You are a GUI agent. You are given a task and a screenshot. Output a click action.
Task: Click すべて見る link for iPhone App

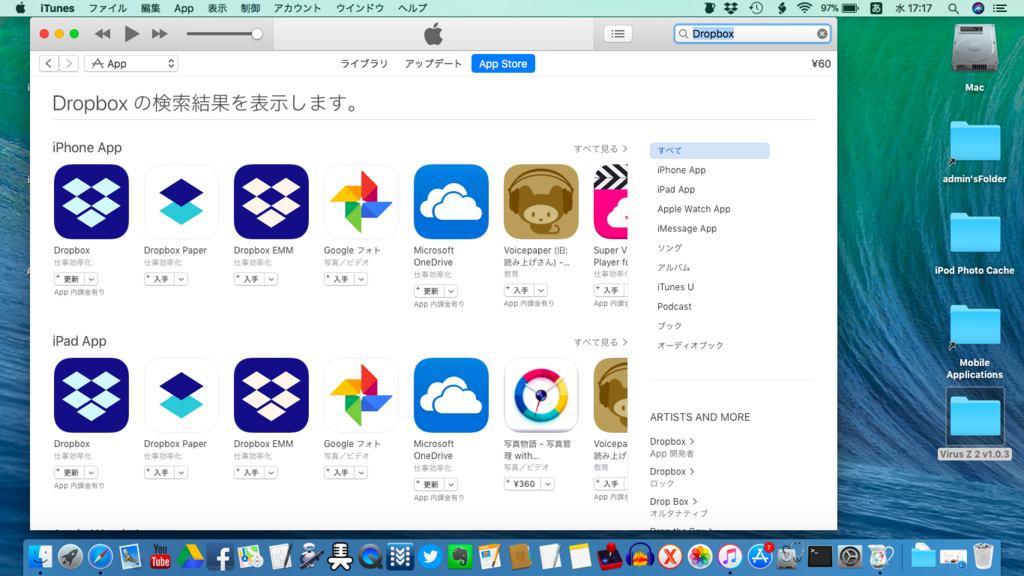[x=601, y=149]
